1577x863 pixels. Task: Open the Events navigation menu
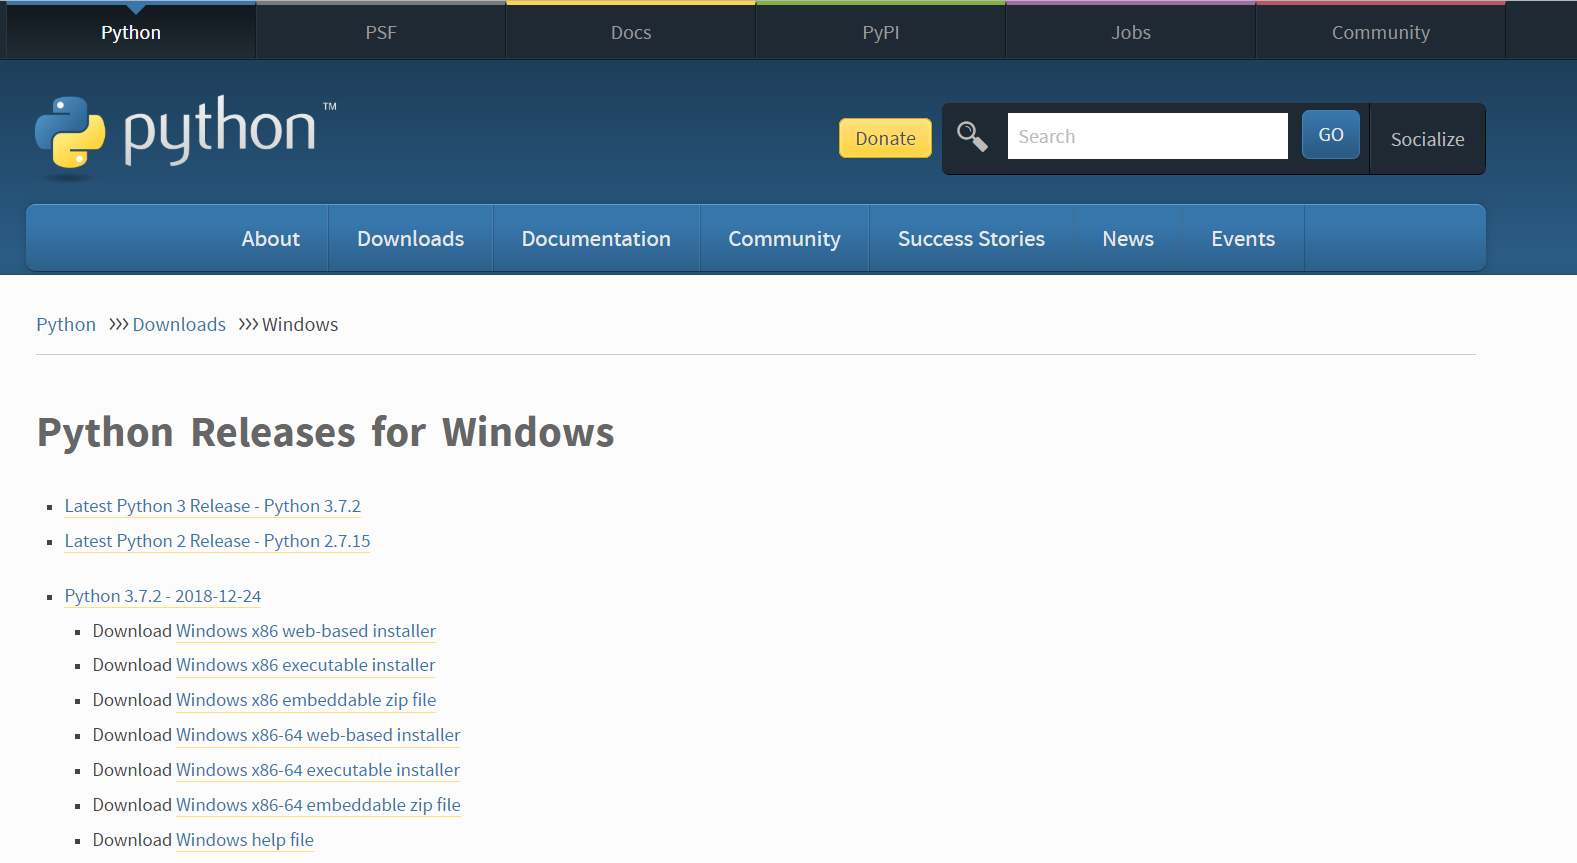1243,238
